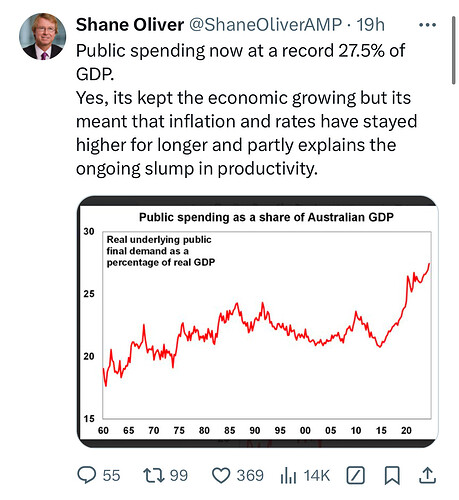Click the 369 likes count

250,476
